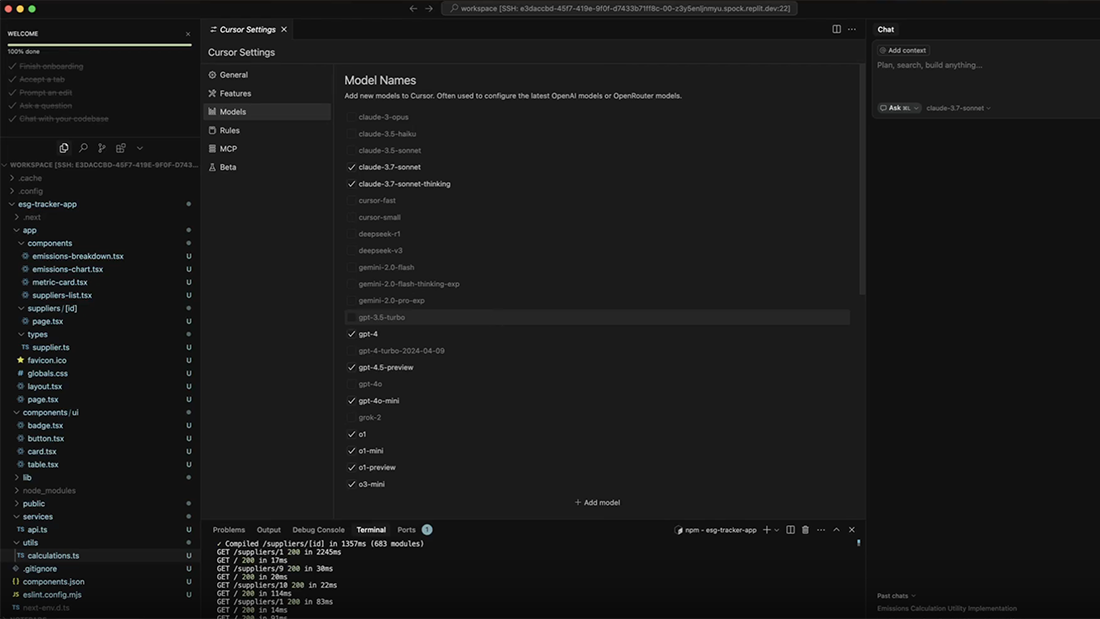
Task: Open the MCP settings section
Action: [x=267, y=149]
